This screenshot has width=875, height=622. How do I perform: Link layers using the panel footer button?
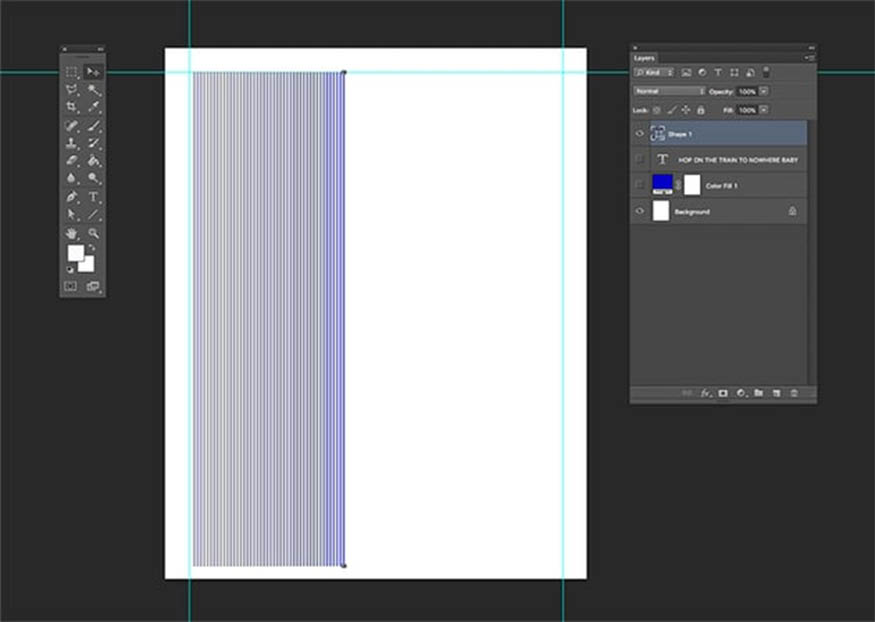[x=687, y=393]
